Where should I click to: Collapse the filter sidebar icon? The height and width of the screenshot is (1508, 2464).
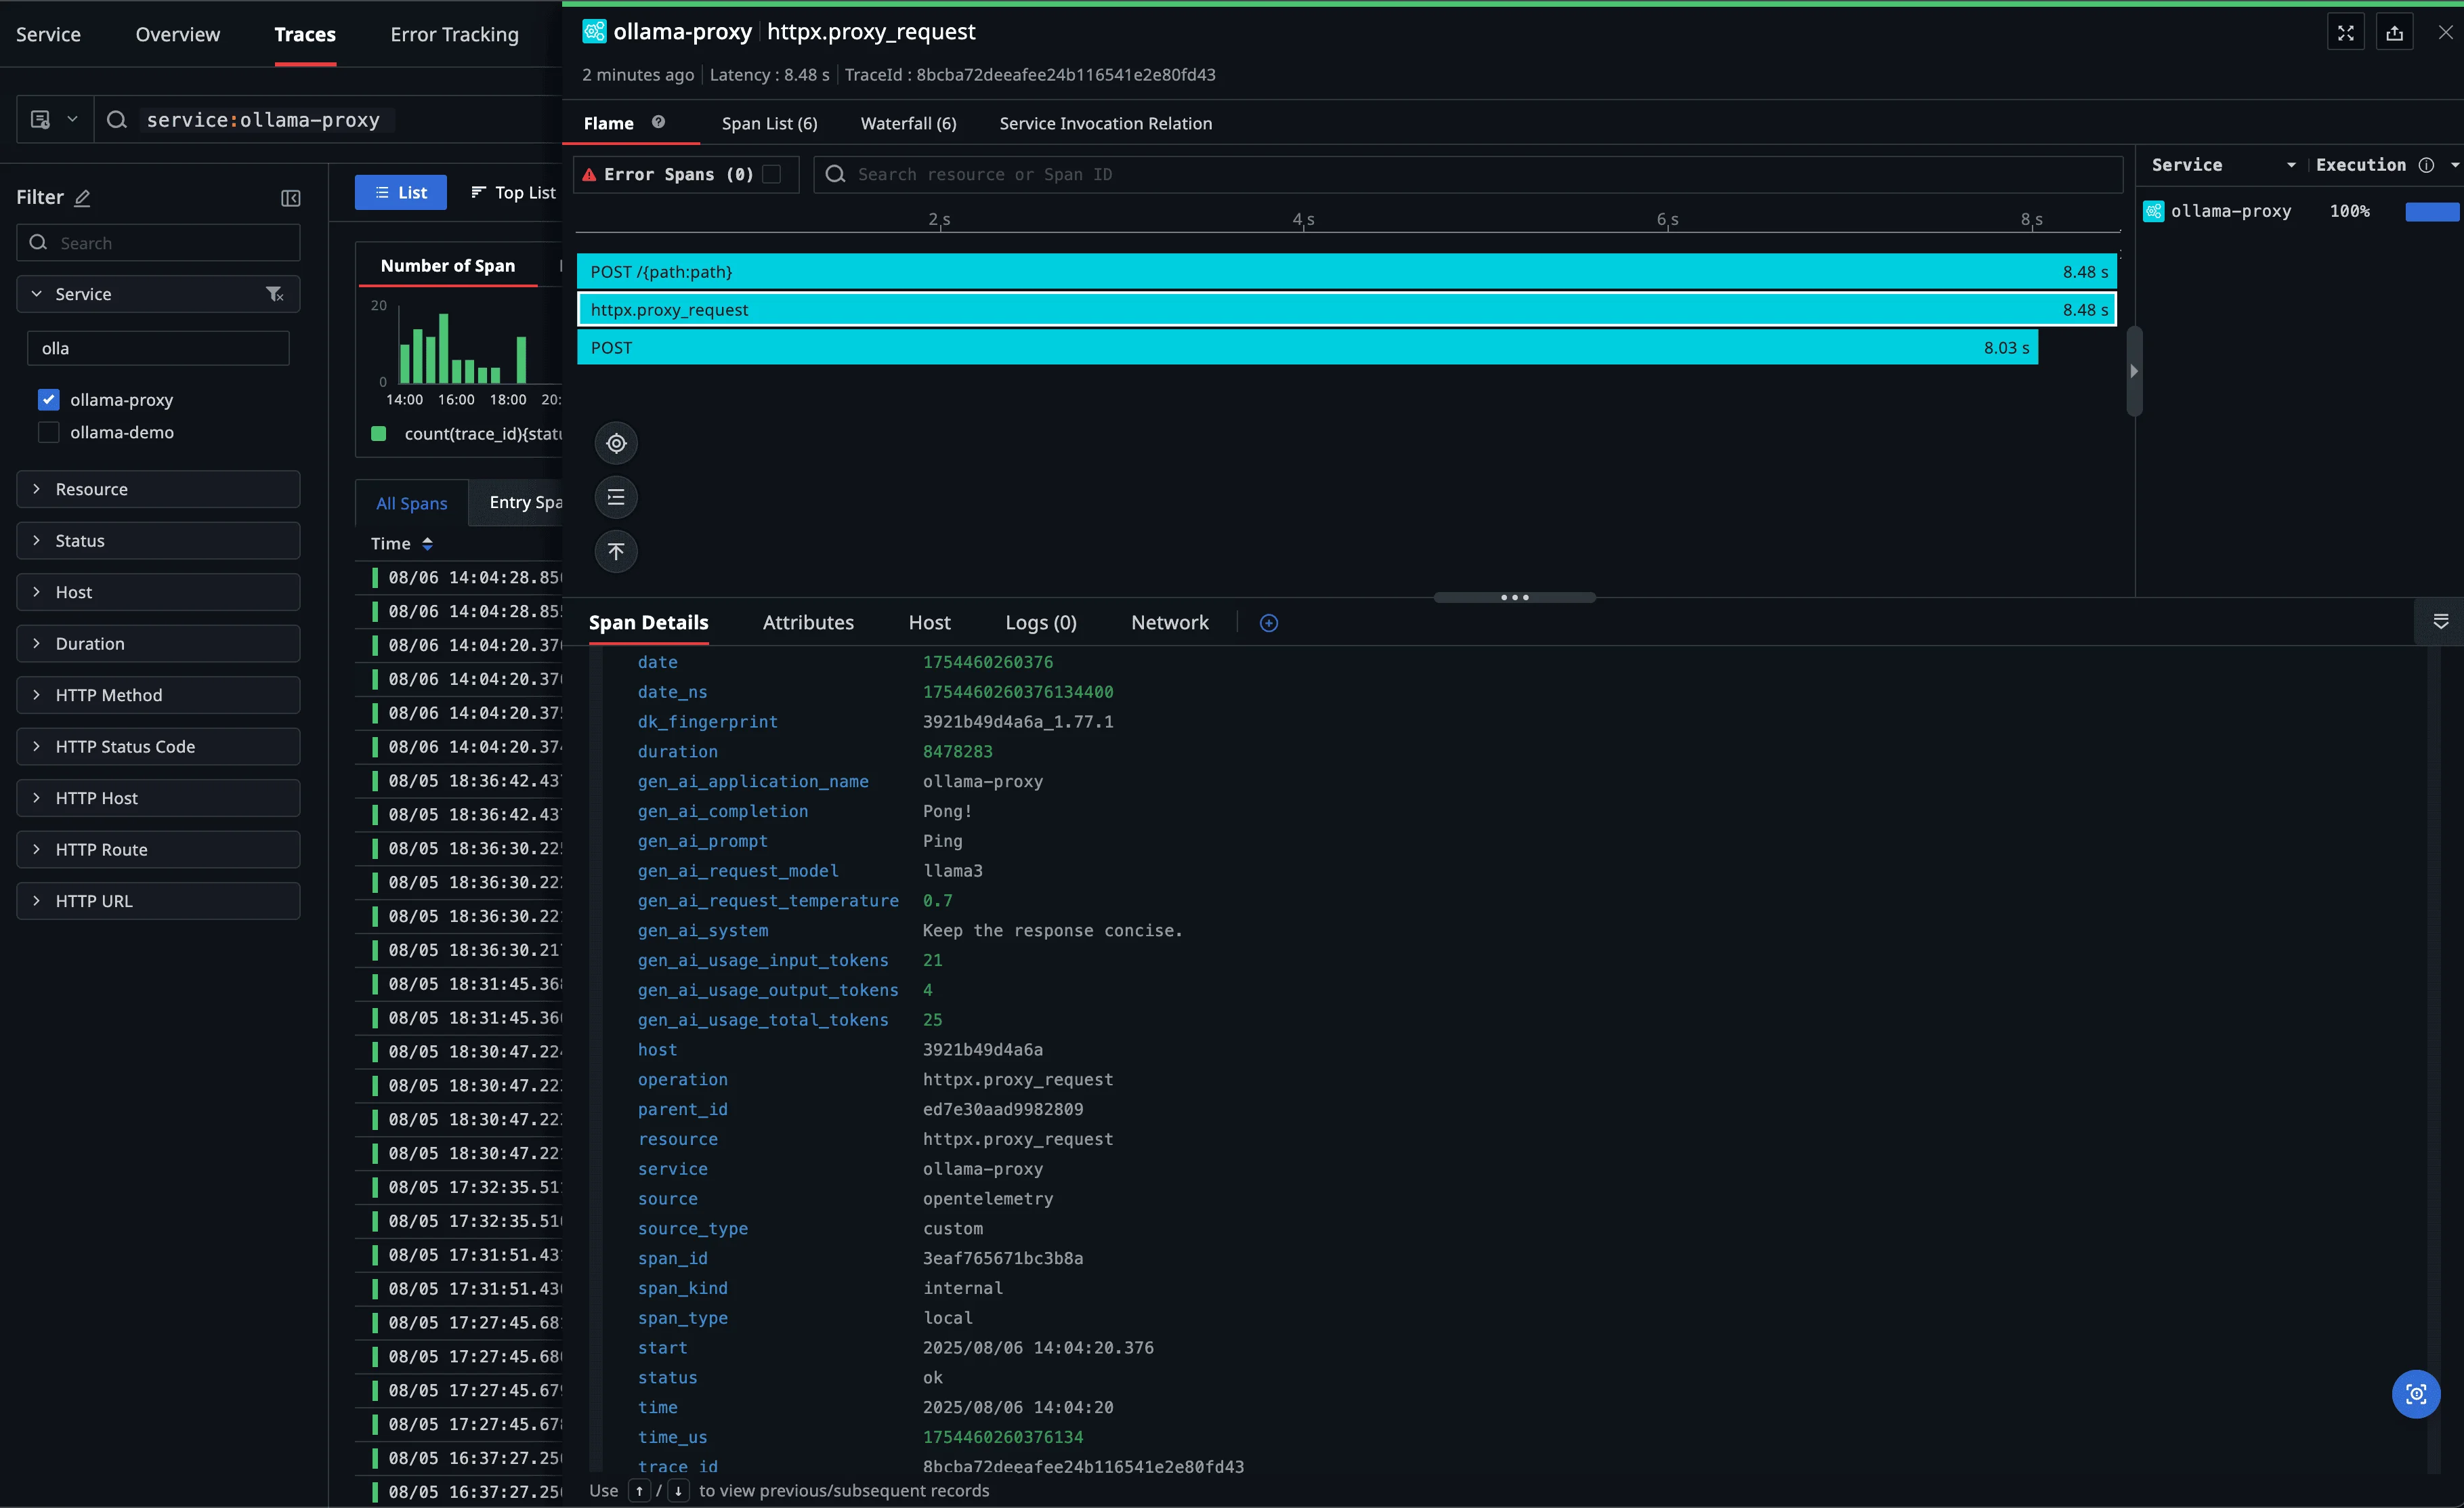[x=290, y=198]
